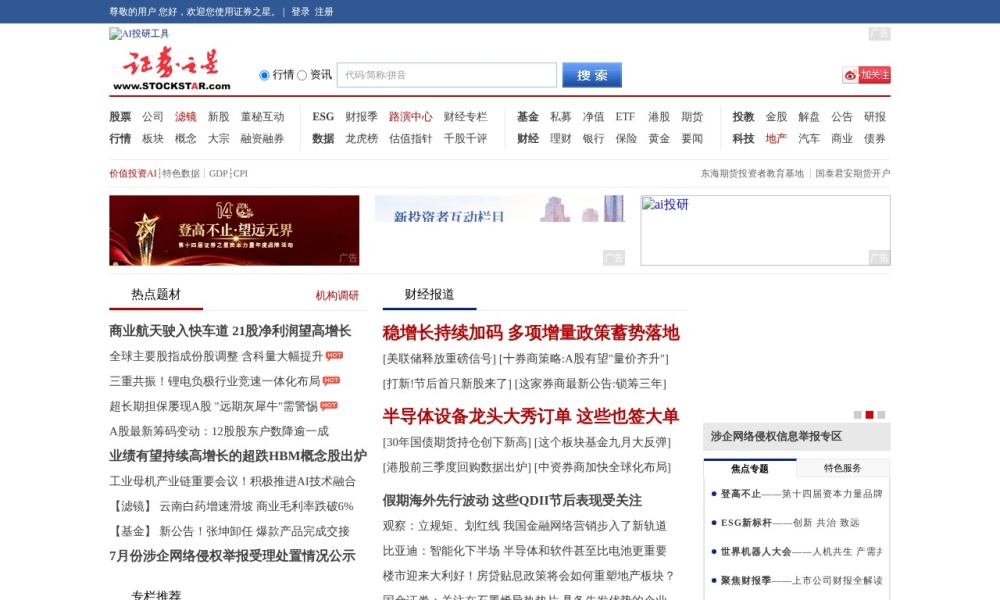Open 超长期担保屡现A股 article
Viewport: 1000px width, 600px height.
coord(213,406)
